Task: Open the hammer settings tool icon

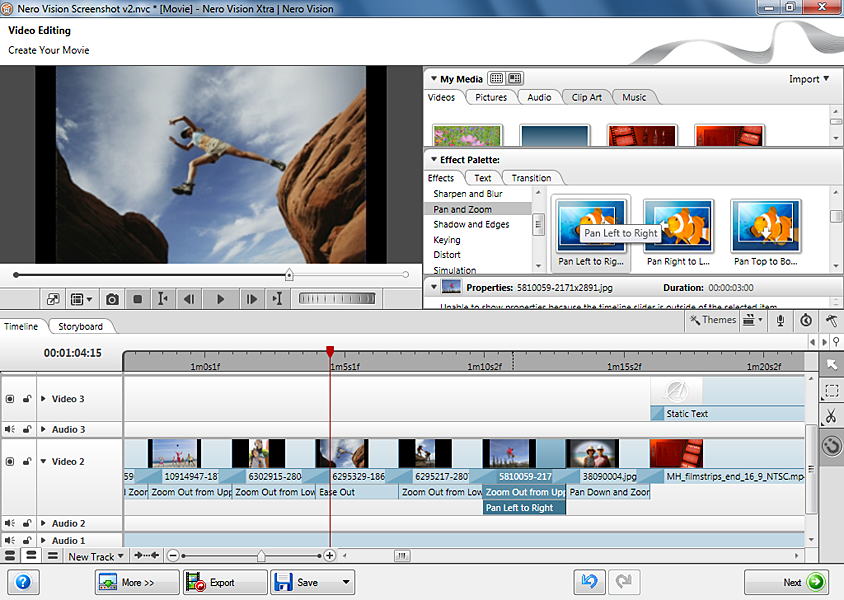Action: pos(831,320)
